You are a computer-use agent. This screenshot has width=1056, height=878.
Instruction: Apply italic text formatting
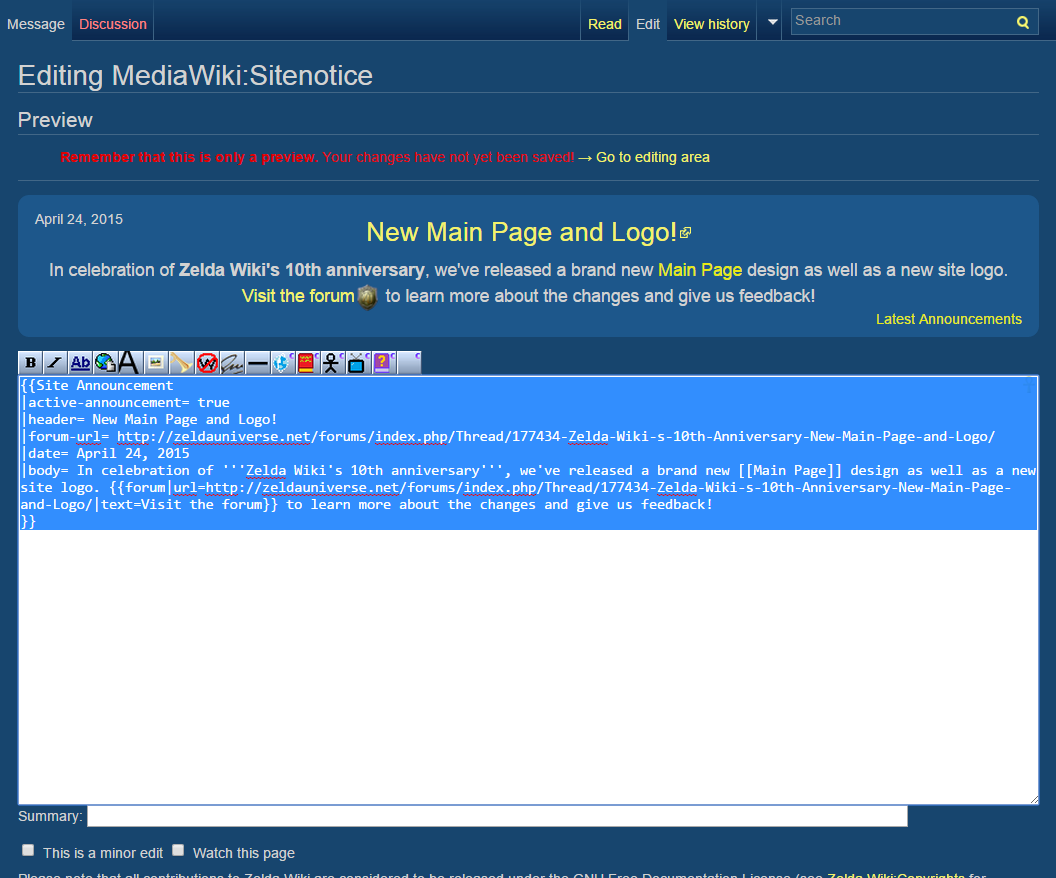coord(55,363)
